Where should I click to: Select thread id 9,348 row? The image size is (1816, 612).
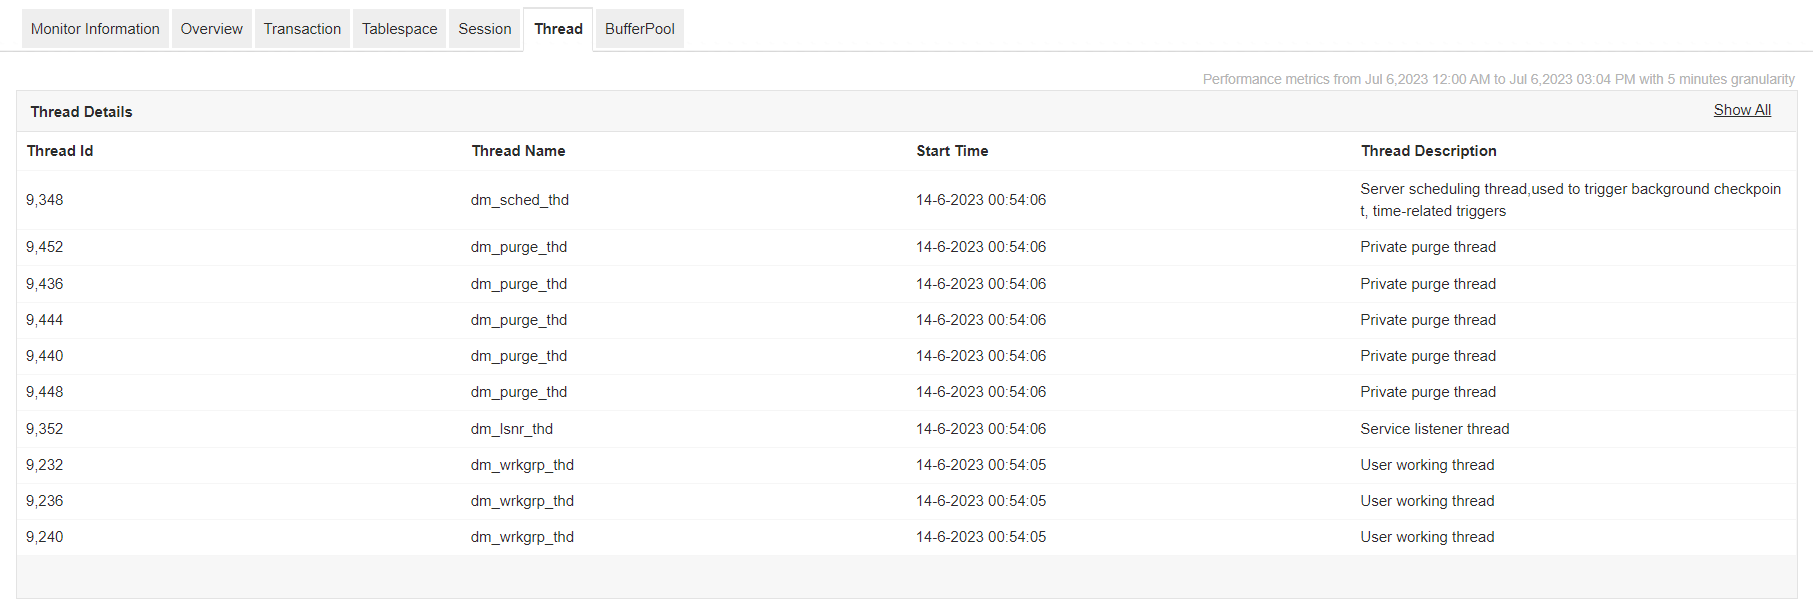point(45,200)
